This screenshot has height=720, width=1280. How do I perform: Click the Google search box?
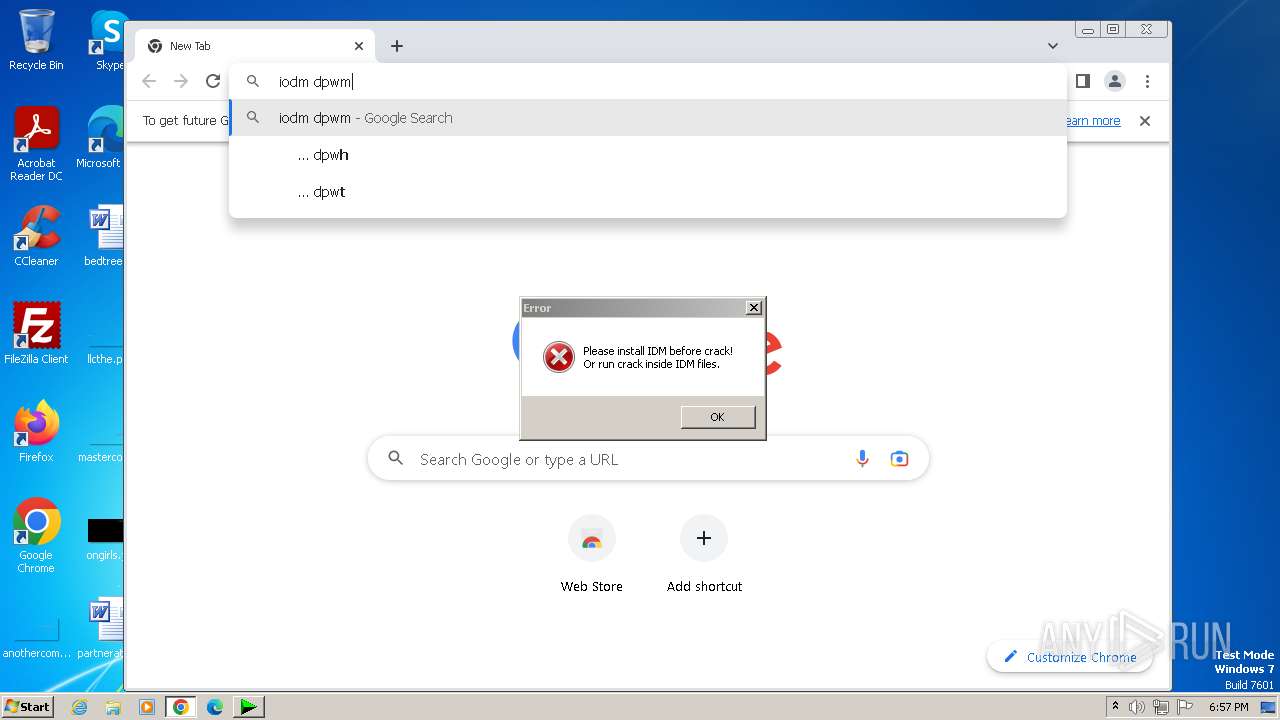648,459
